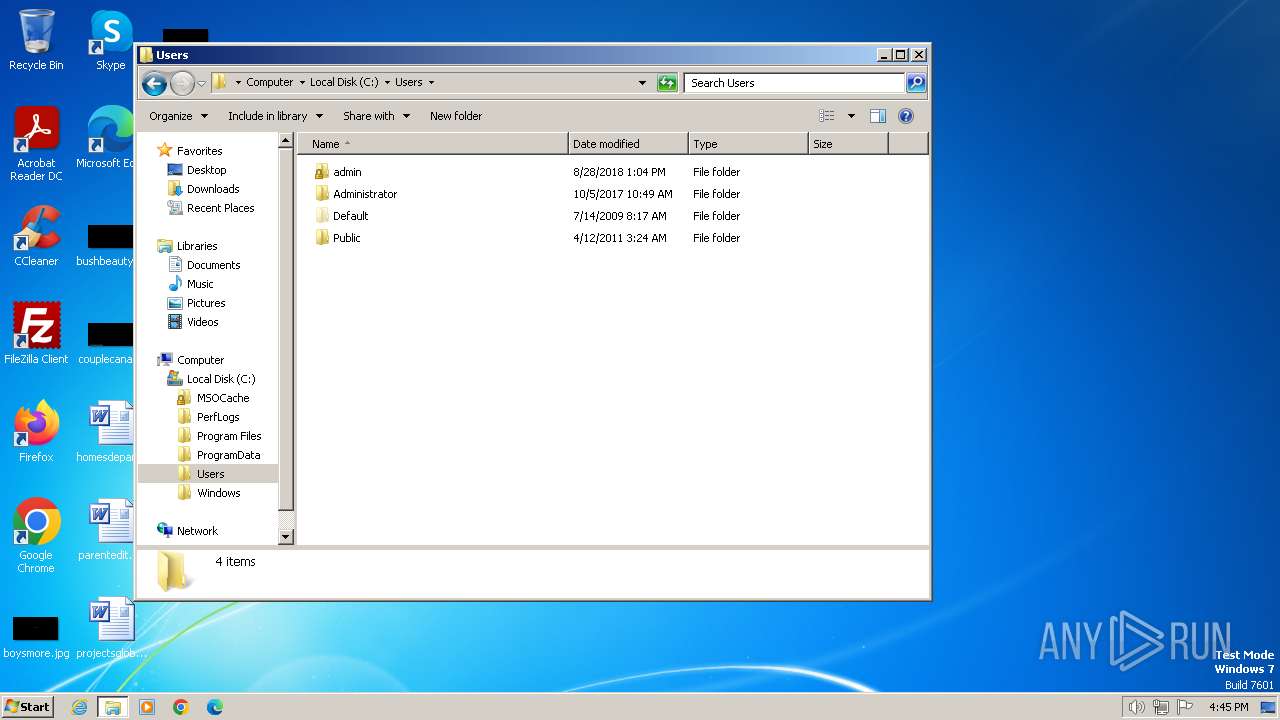Open Skype desktop shortcut
This screenshot has height=720, width=1280.
110,40
